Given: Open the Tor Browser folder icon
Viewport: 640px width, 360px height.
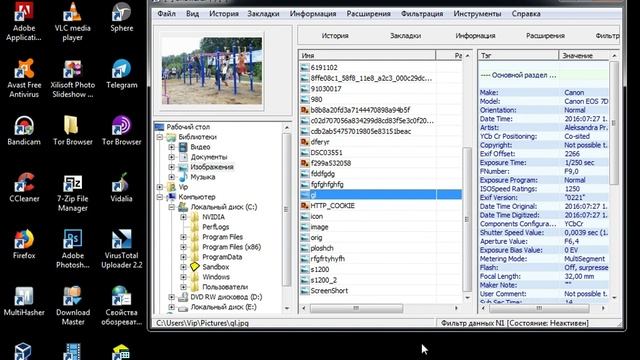Looking at the screenshot, I should [x=73, y=131].
